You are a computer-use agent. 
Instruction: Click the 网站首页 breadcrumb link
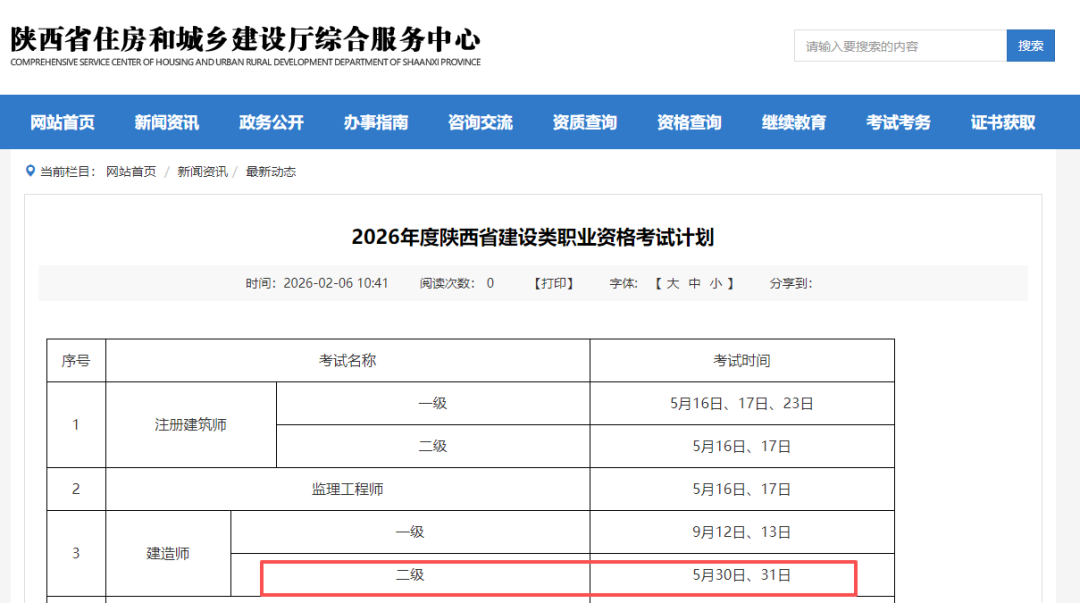tap(131, 172)
